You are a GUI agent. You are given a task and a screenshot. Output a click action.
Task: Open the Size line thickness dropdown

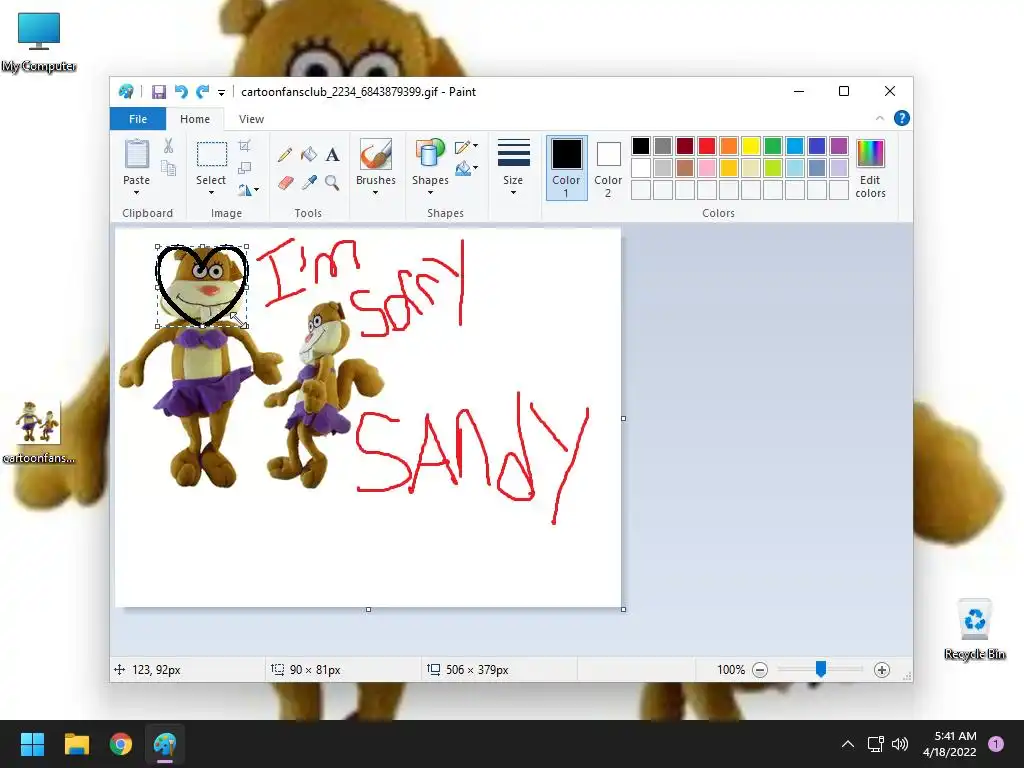click(x=513, y=167)
